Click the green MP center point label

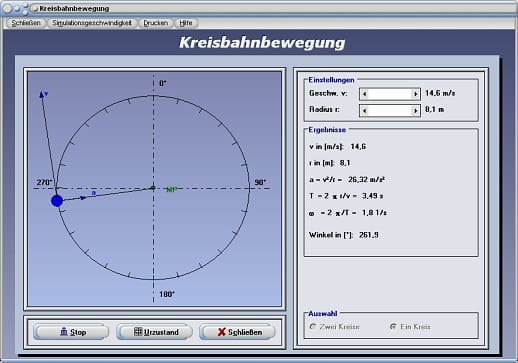tap(171, 190)
